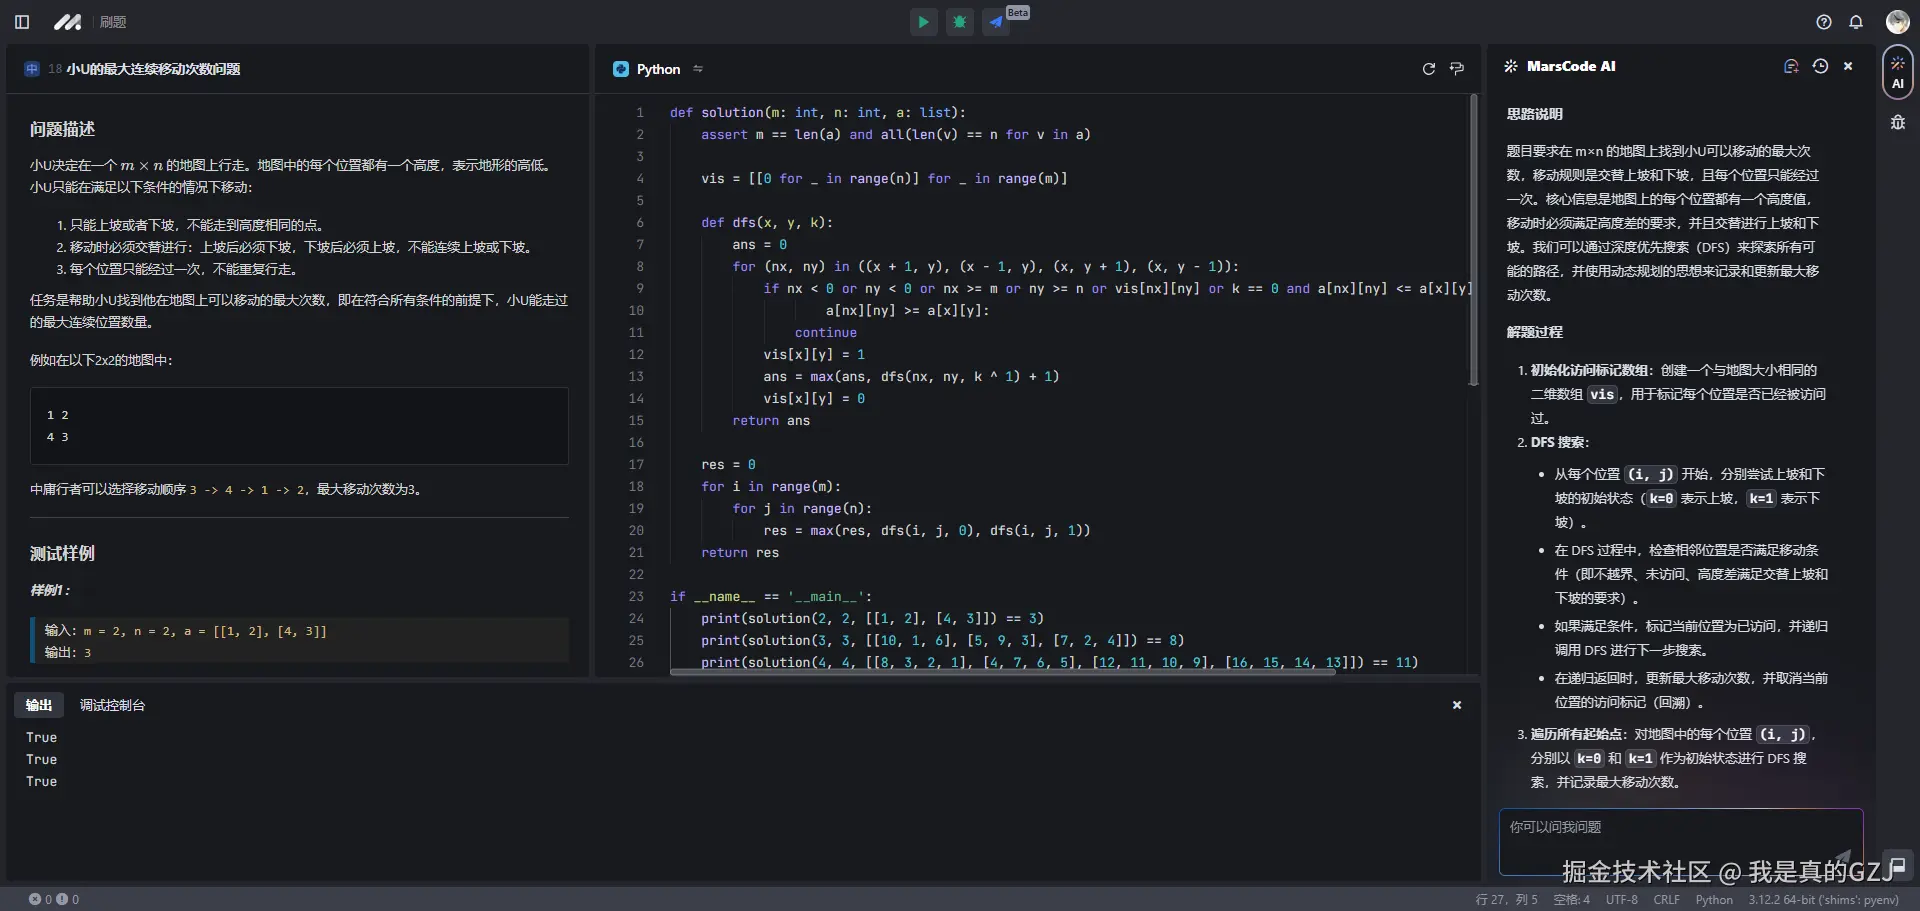Open the help question mark icon
This screenshot has width=1920, height=911.
[1824, 22]
